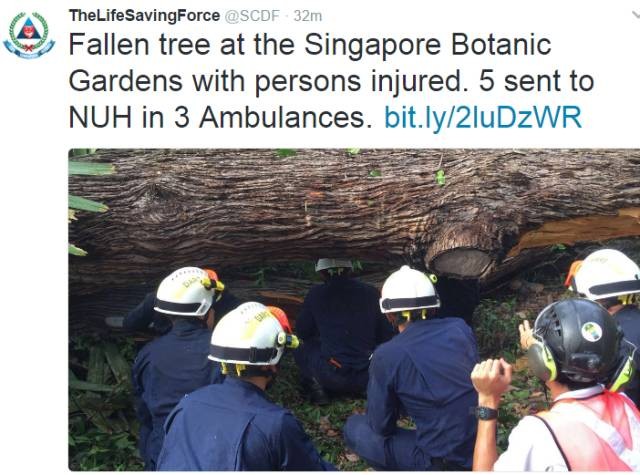Click the words 'Singapore Botanic' in tweet
This screenshot has width=640, height=475.
tap(427, 44)
